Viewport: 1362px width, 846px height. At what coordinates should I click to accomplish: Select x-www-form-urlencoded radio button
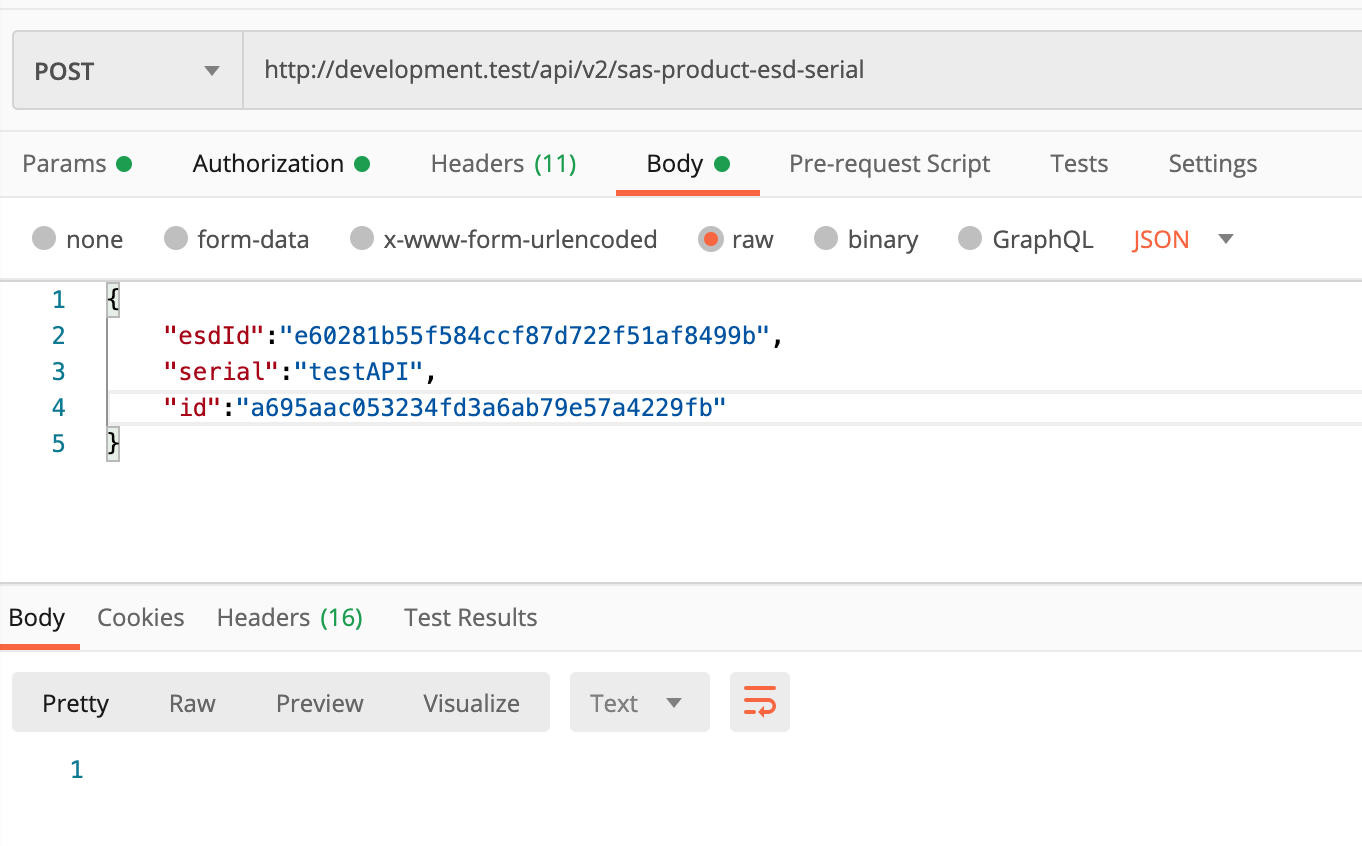tap(362, 239)
